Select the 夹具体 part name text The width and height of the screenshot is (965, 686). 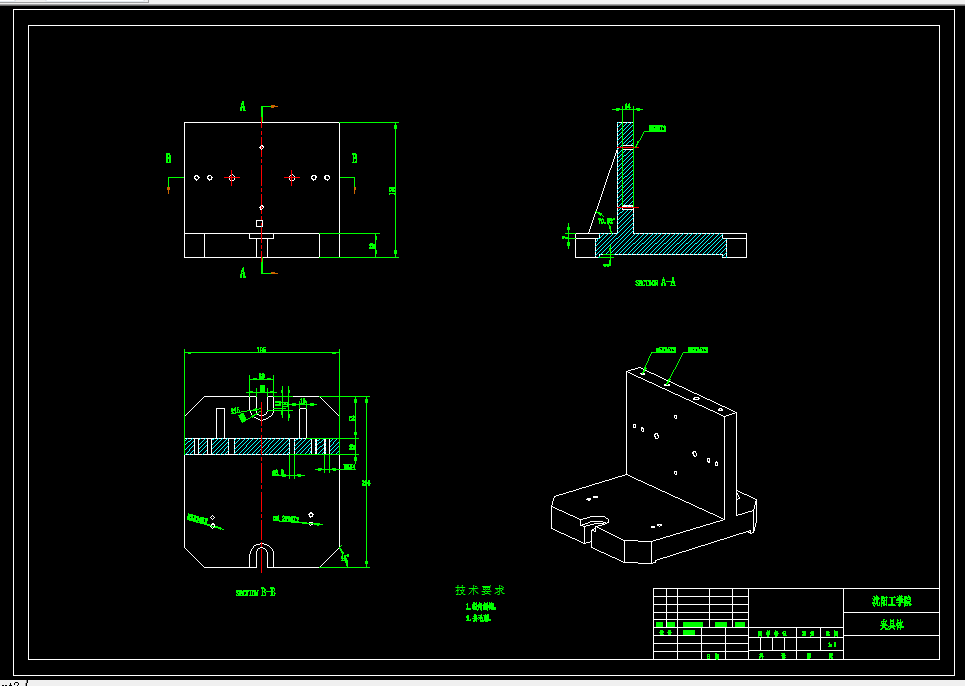click(x=891, y=624)
